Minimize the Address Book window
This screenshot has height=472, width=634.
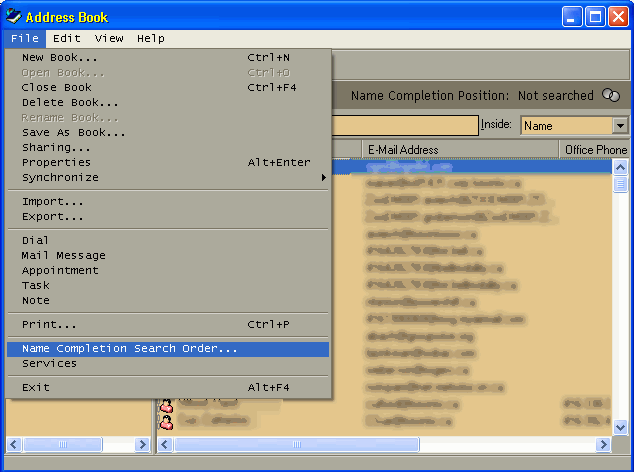pos(572,17)
